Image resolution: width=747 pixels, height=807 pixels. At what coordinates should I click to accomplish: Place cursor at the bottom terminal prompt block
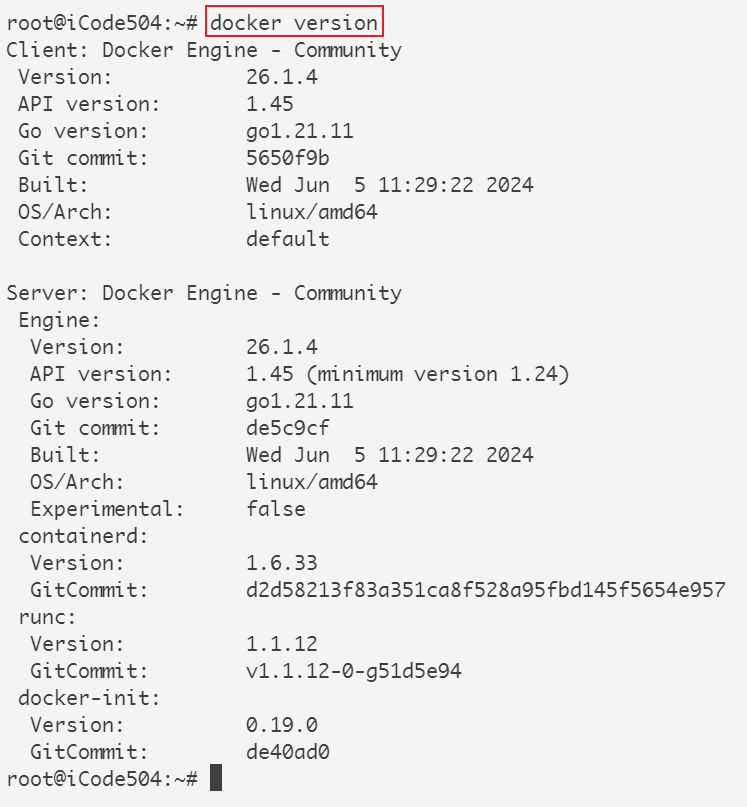[215, 778]
